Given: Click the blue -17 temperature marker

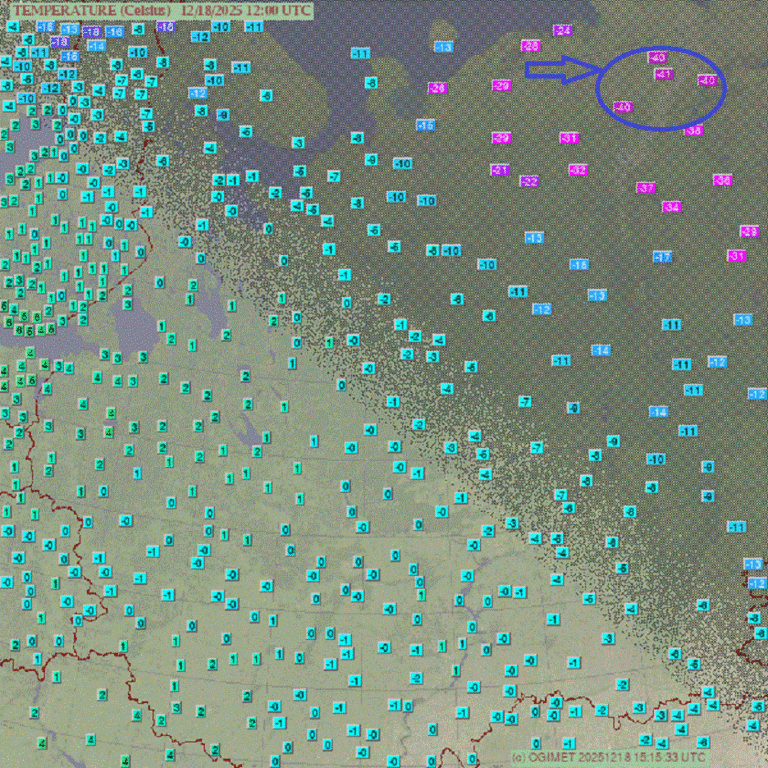Looking at the screenshot, I should [662, 257].
